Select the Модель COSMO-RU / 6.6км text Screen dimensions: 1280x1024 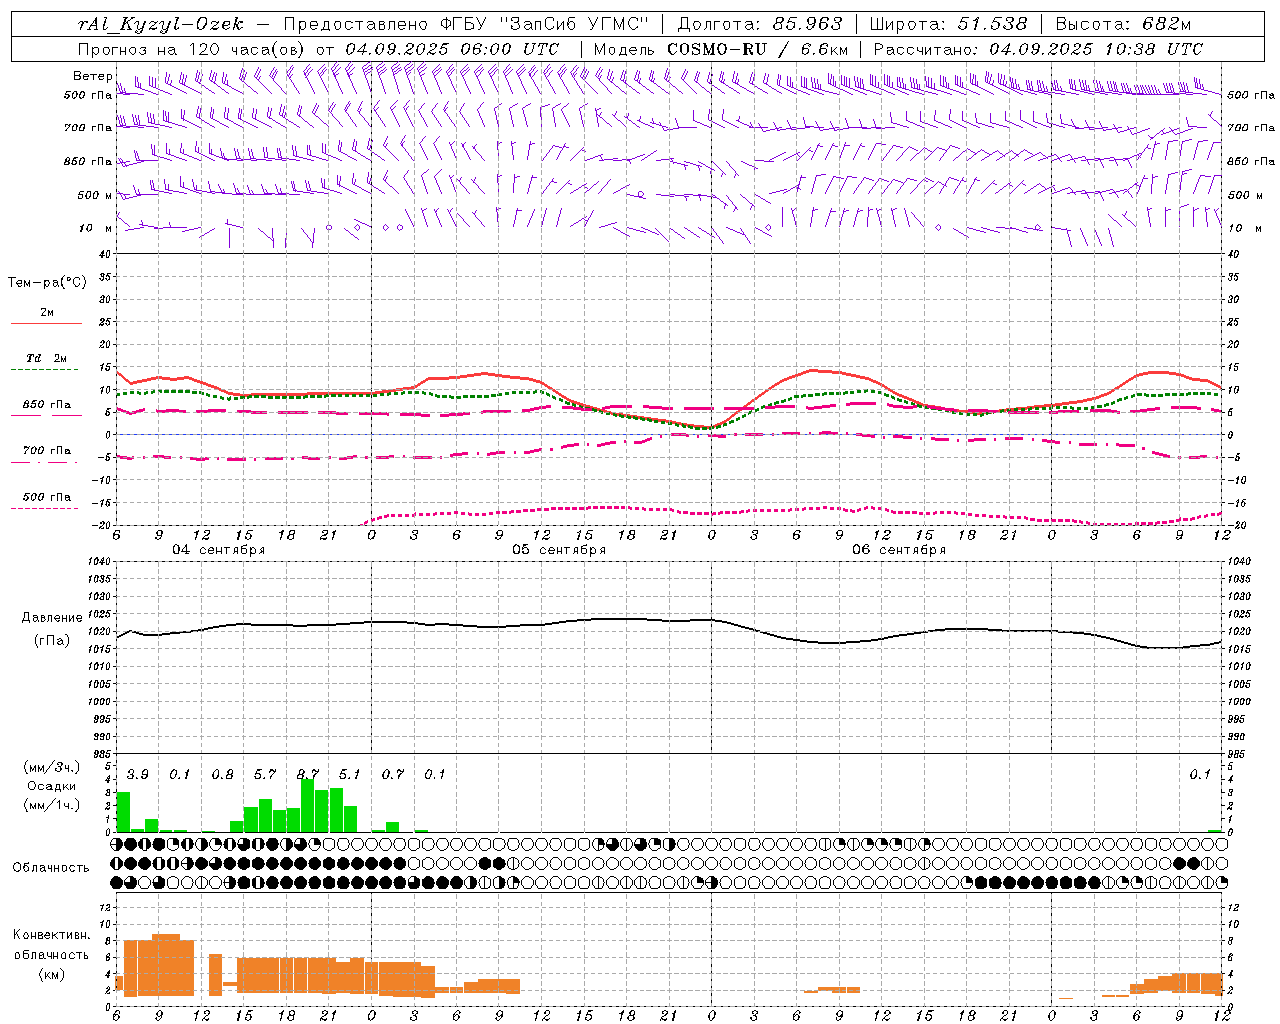(721, 49)
